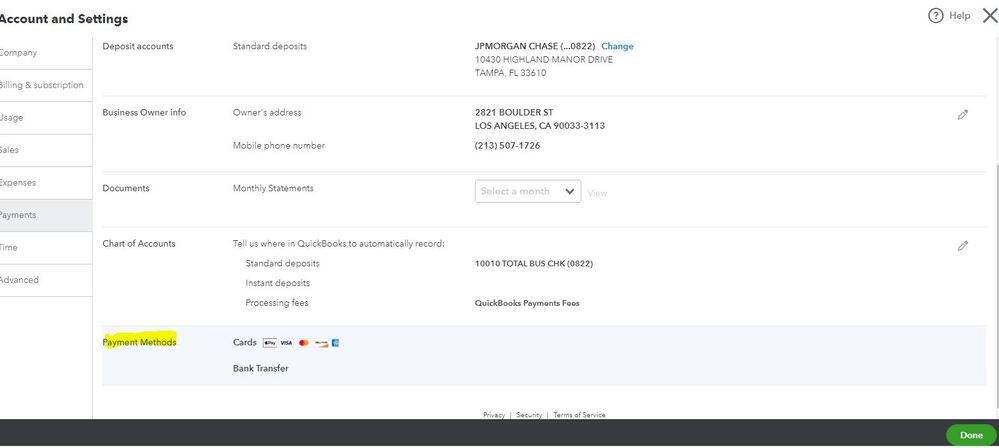This screenshot has height=448, width=999.
Task: Switch to the Sales tab
Action: click(x=46, y=150)
